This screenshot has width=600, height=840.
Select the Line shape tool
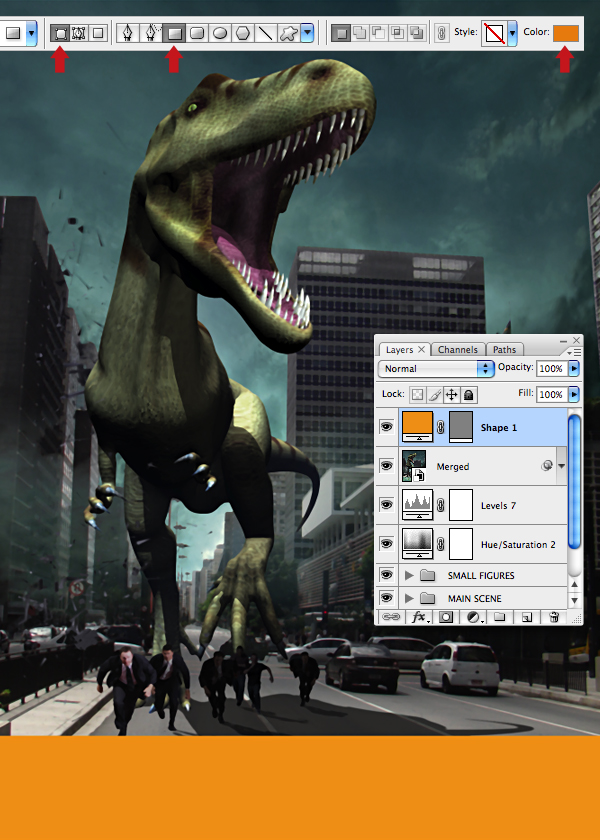click(266, 34)
